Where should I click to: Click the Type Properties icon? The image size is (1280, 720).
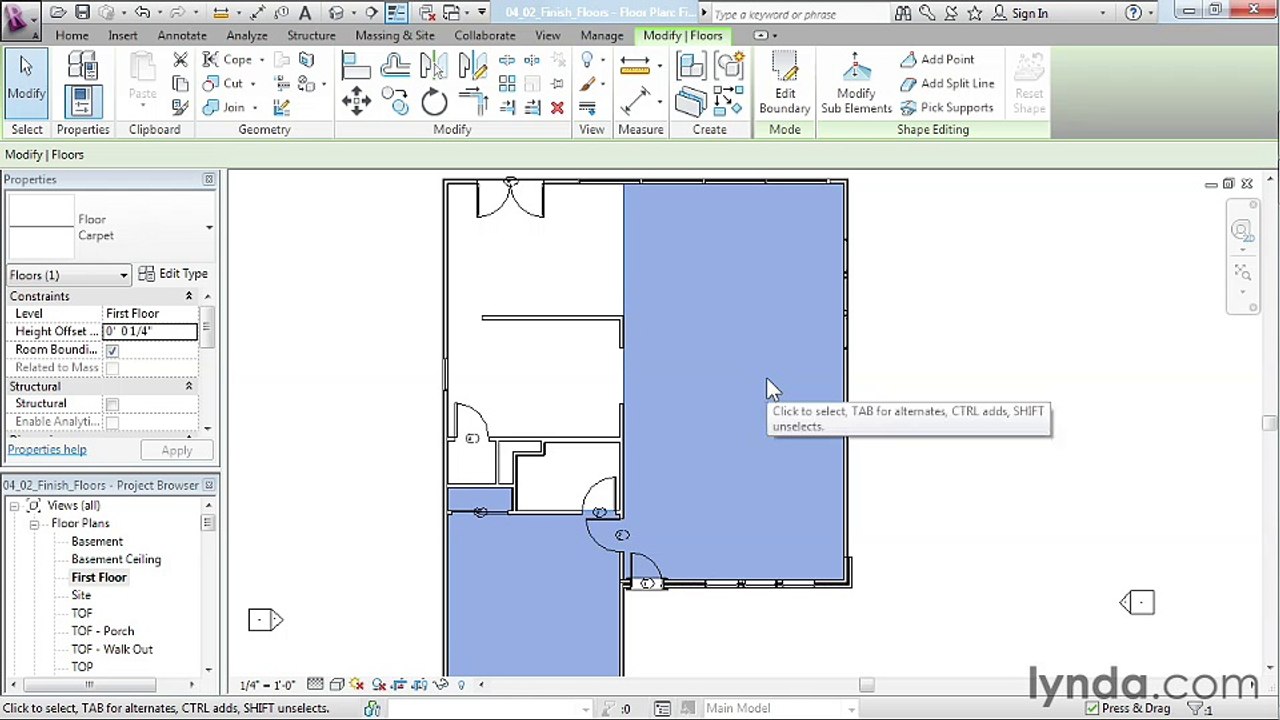pyautogui.click(x=82, y=66)
